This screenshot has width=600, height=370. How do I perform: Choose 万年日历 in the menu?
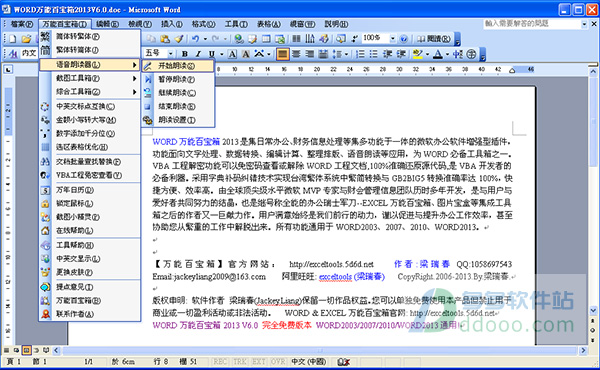90,190
